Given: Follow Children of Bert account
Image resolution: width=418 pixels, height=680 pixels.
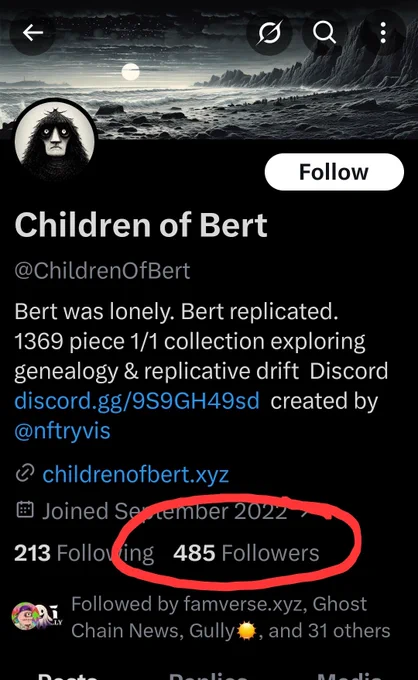Looking at the screenshot, I should (334, 172).
